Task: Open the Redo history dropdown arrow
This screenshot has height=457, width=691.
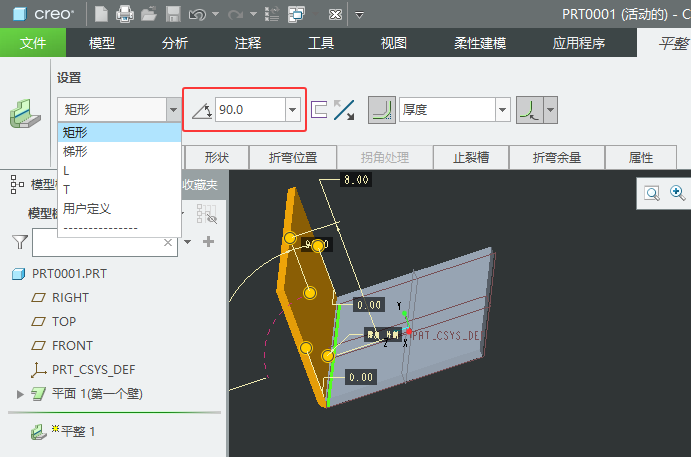Action: (x=253, y=14)
